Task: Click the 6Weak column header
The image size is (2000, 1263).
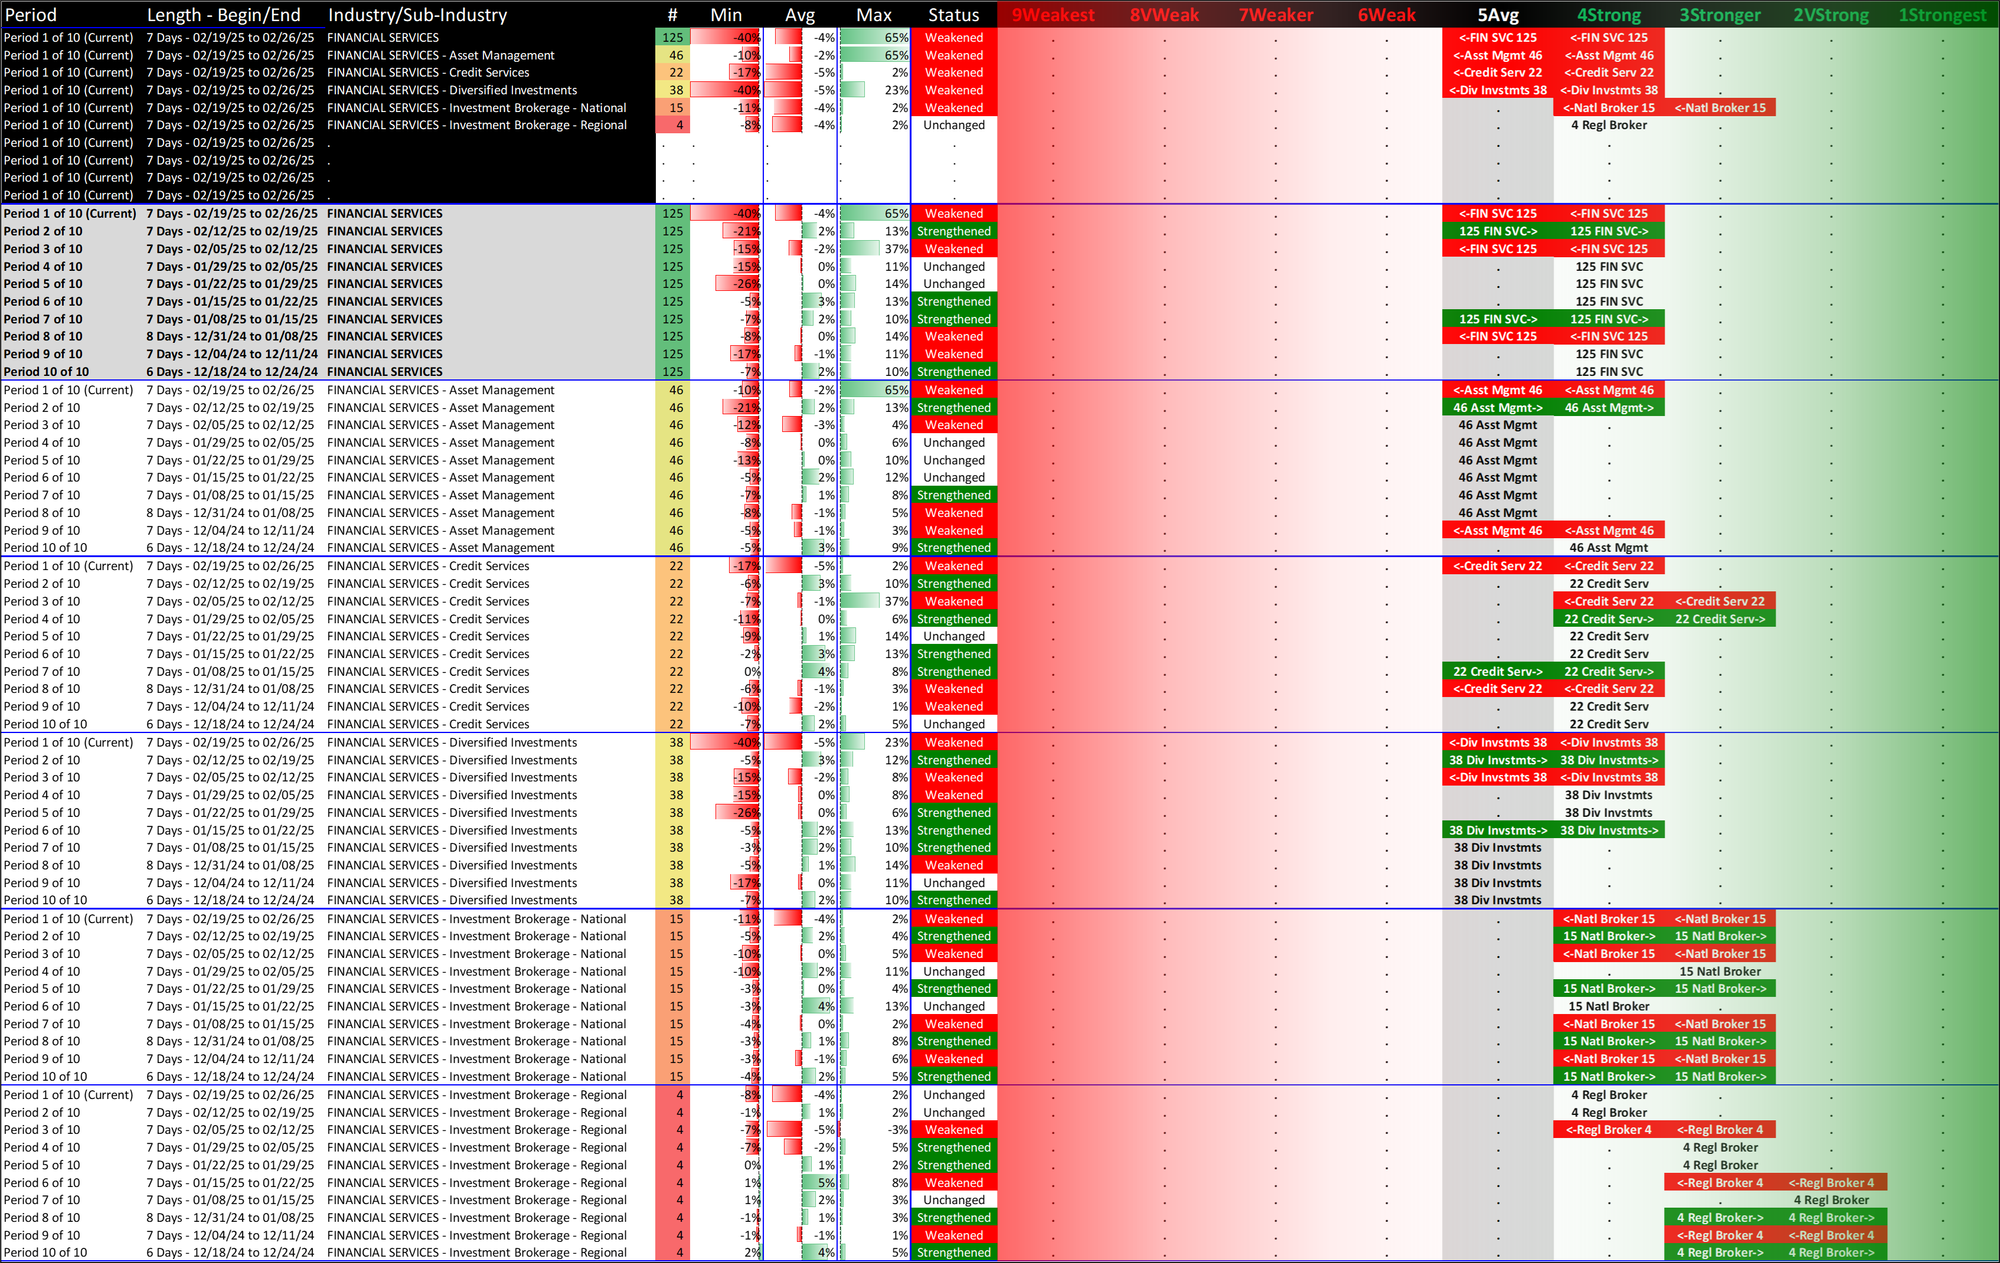Action: pos(1386,15)
